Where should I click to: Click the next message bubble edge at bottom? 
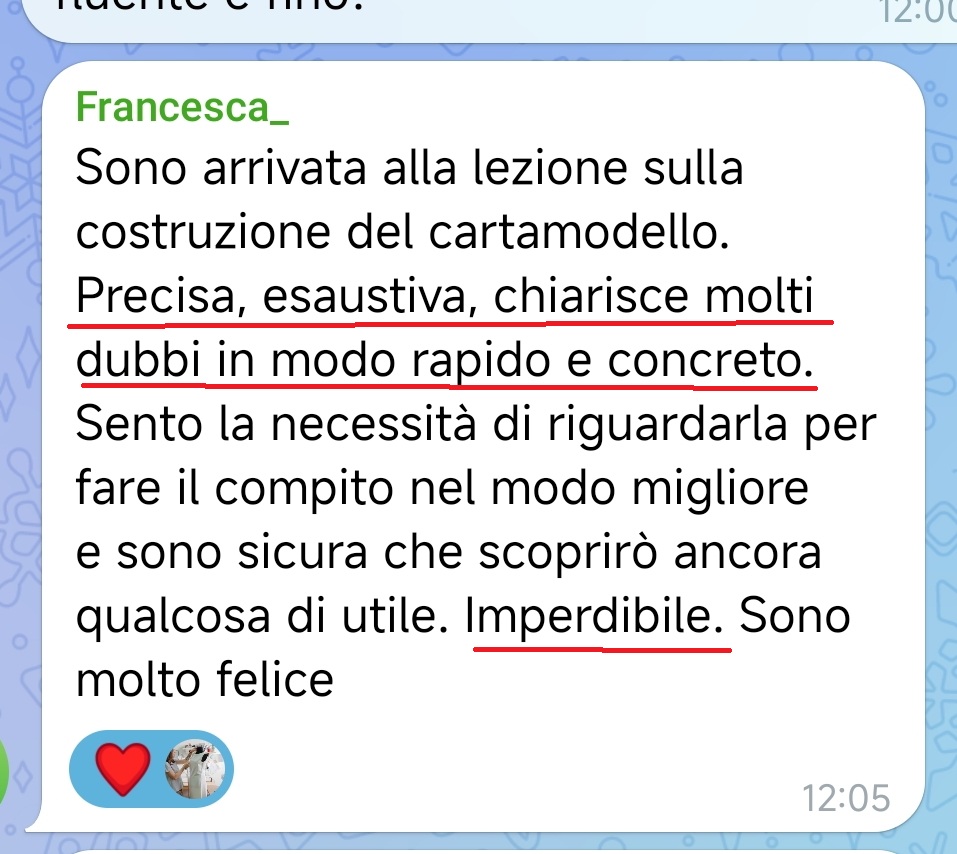[488, 851]
